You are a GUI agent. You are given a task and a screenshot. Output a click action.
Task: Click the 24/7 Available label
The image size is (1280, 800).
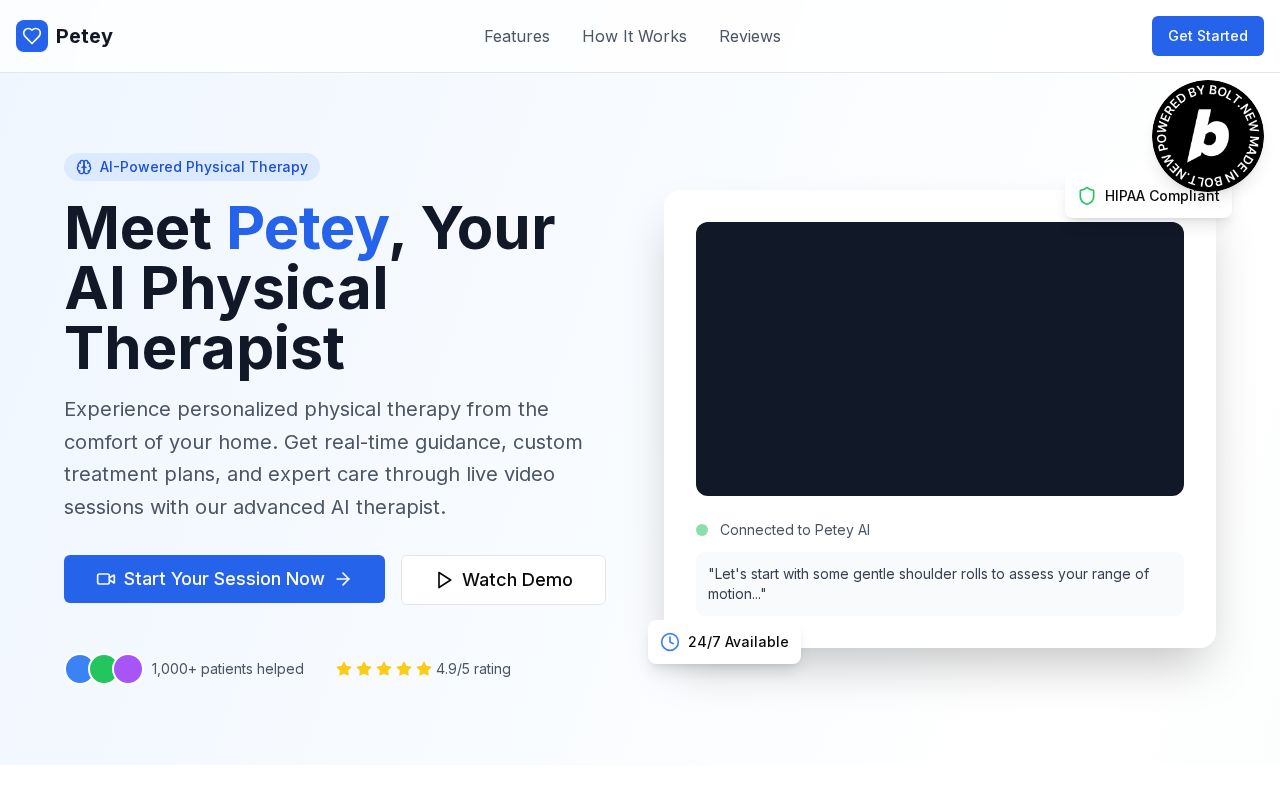click(x=738, y=642)
